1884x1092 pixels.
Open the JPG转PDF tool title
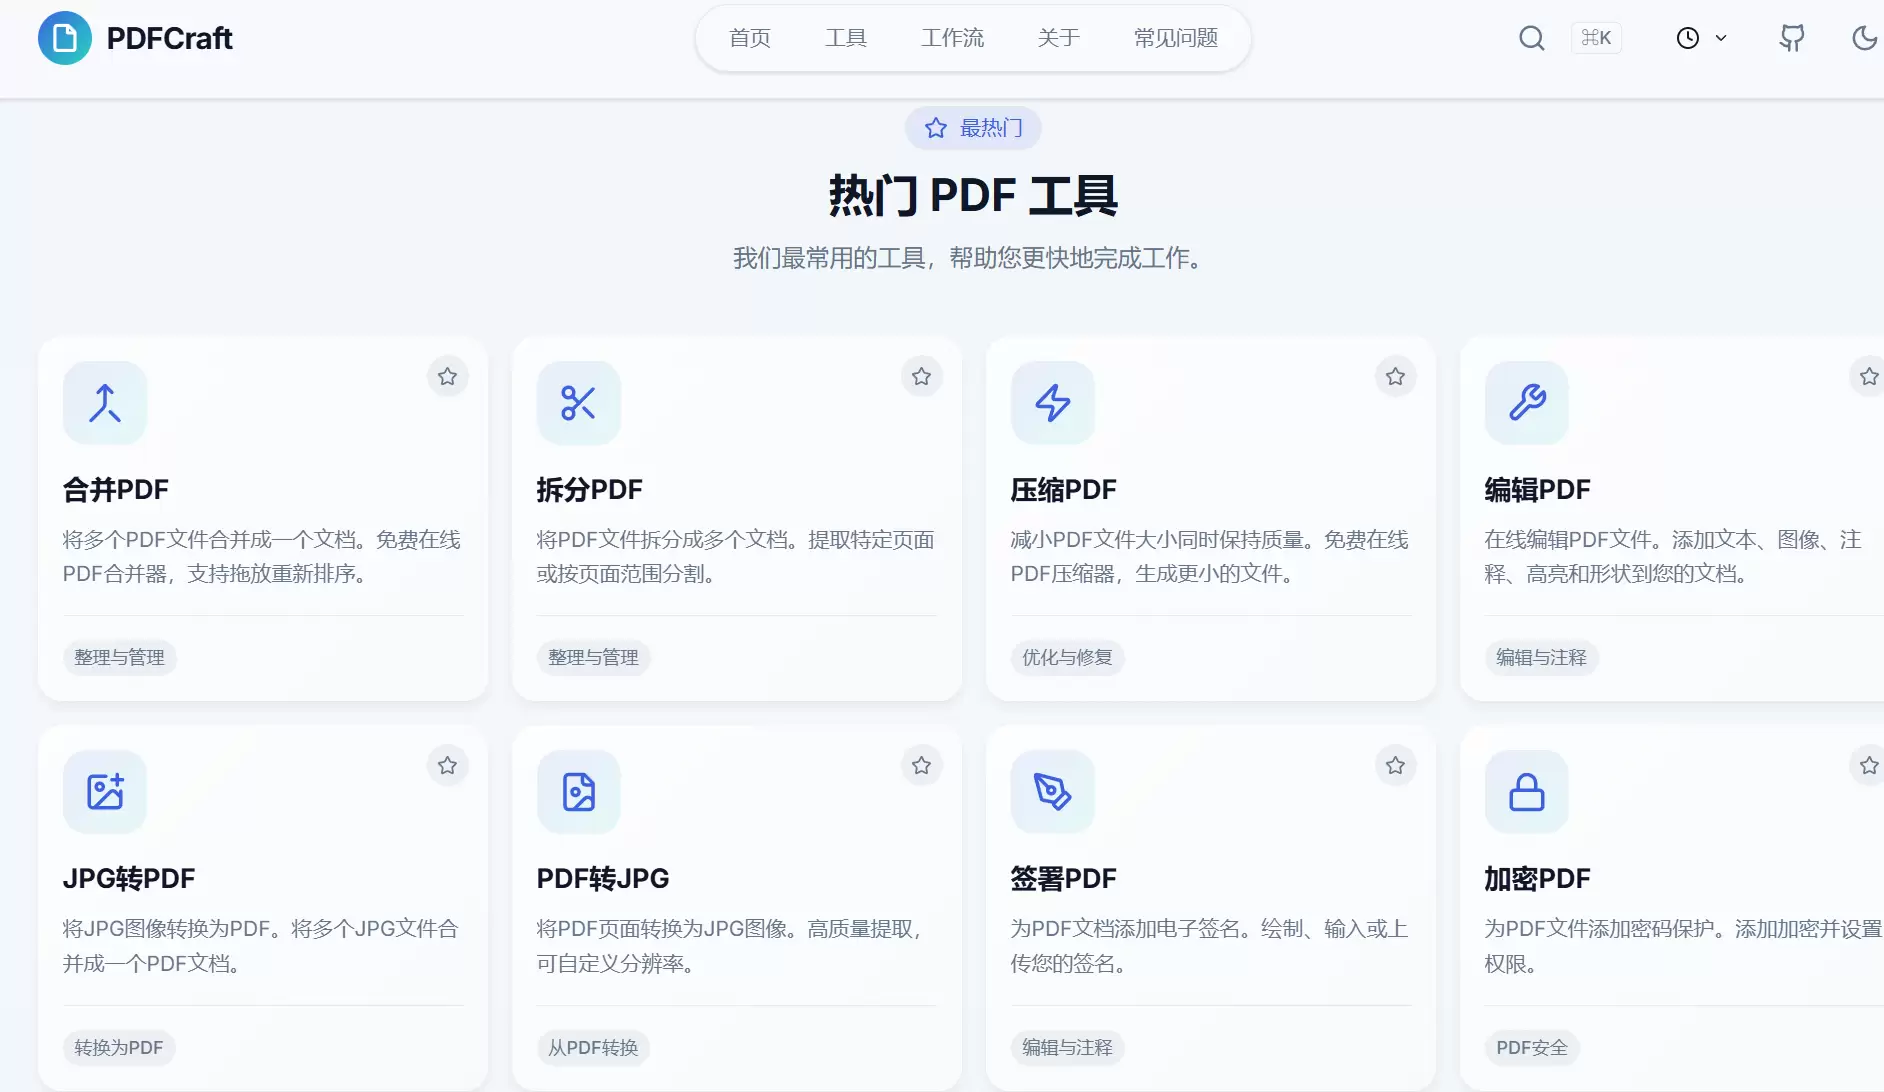pyautogui.click(x=129, y=879)
